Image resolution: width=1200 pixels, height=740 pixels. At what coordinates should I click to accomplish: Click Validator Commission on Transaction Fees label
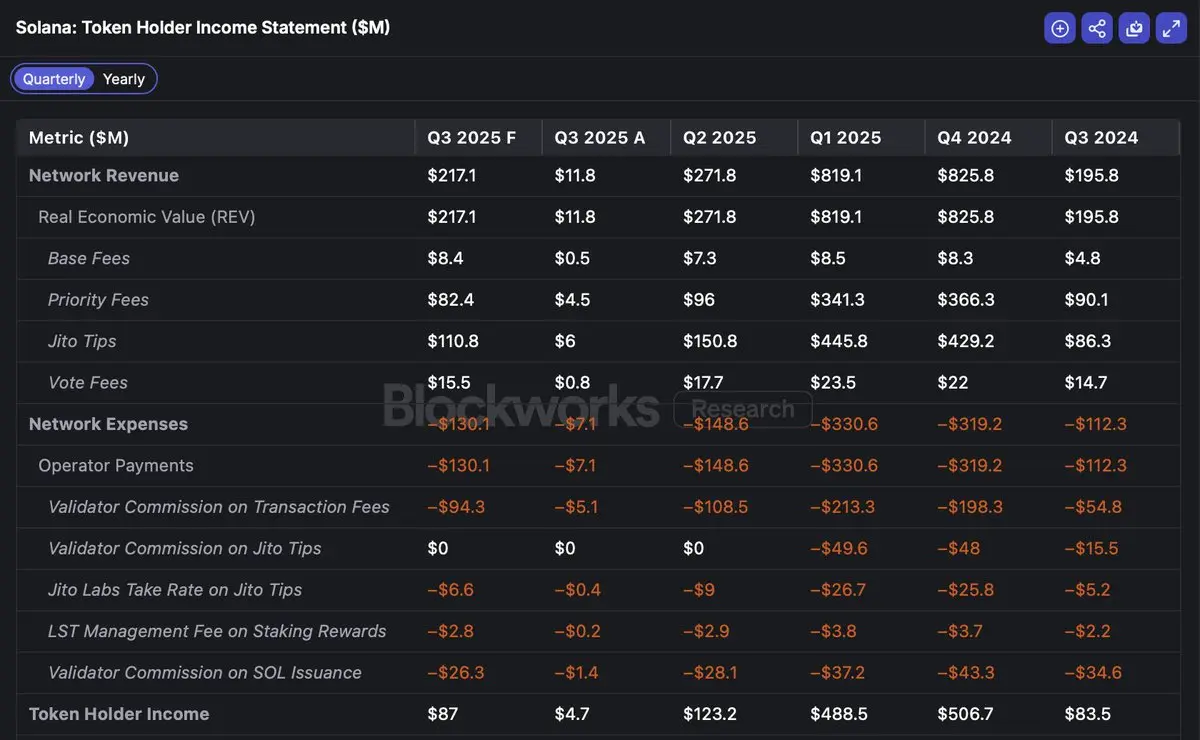coord(219,507)
